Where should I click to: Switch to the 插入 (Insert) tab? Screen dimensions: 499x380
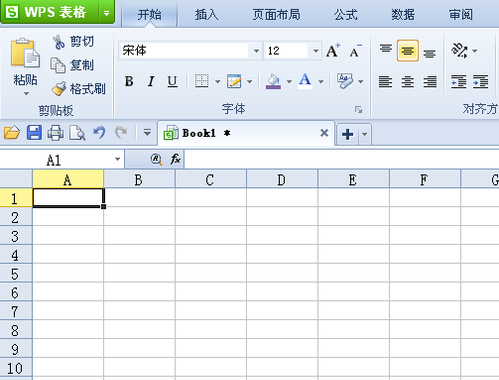[206, 15]
